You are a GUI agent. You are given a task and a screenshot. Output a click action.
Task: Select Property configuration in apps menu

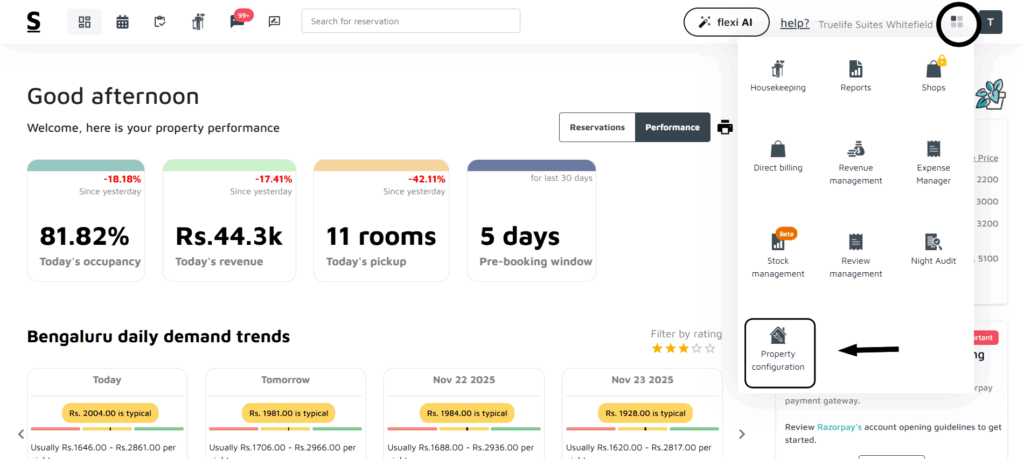(781, 352)
